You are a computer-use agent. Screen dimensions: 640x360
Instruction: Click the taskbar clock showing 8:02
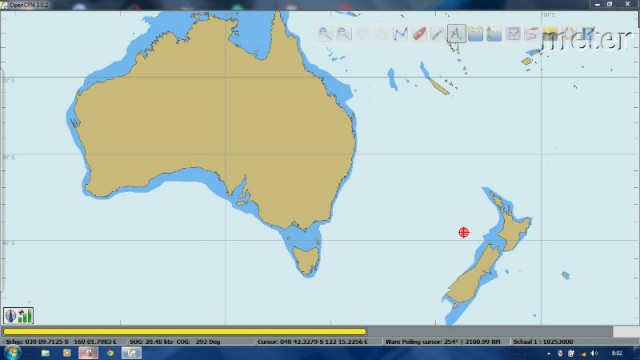click(617, 353)
